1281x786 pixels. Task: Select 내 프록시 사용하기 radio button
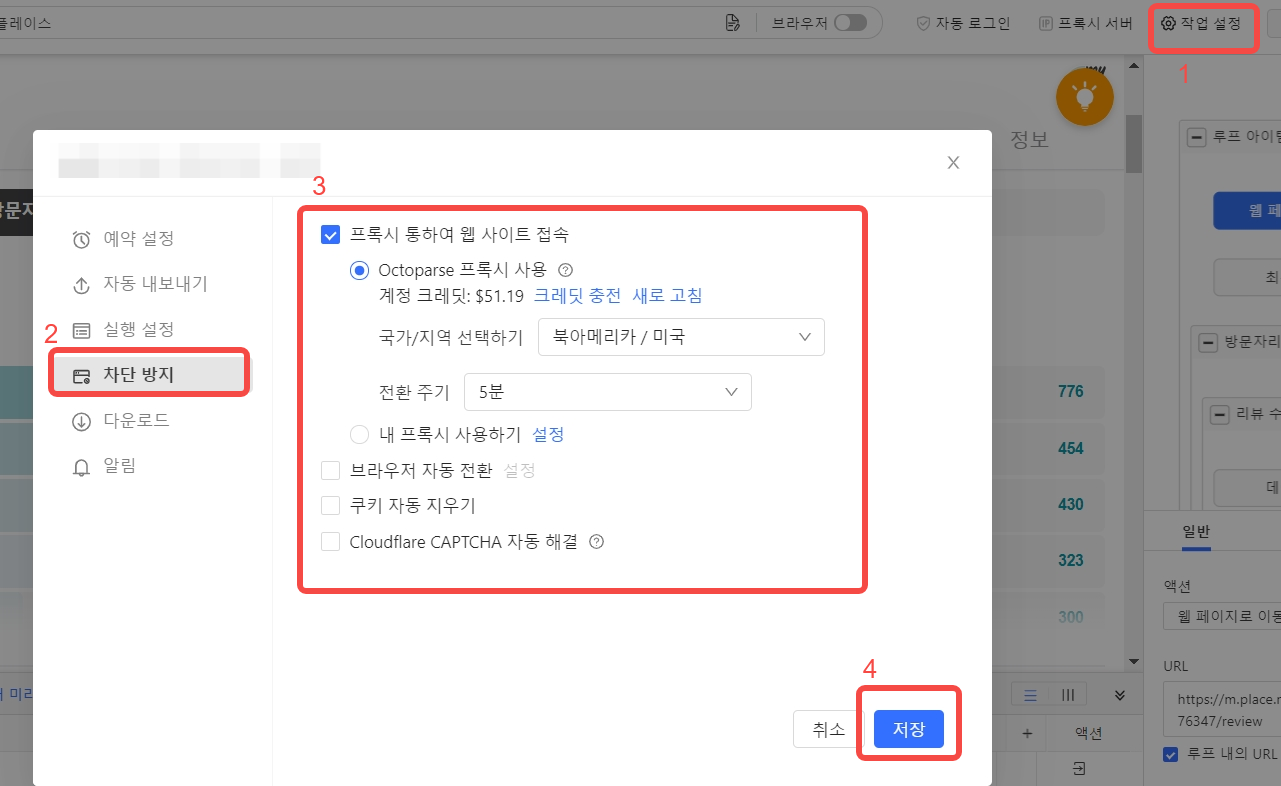coord(360,434)
